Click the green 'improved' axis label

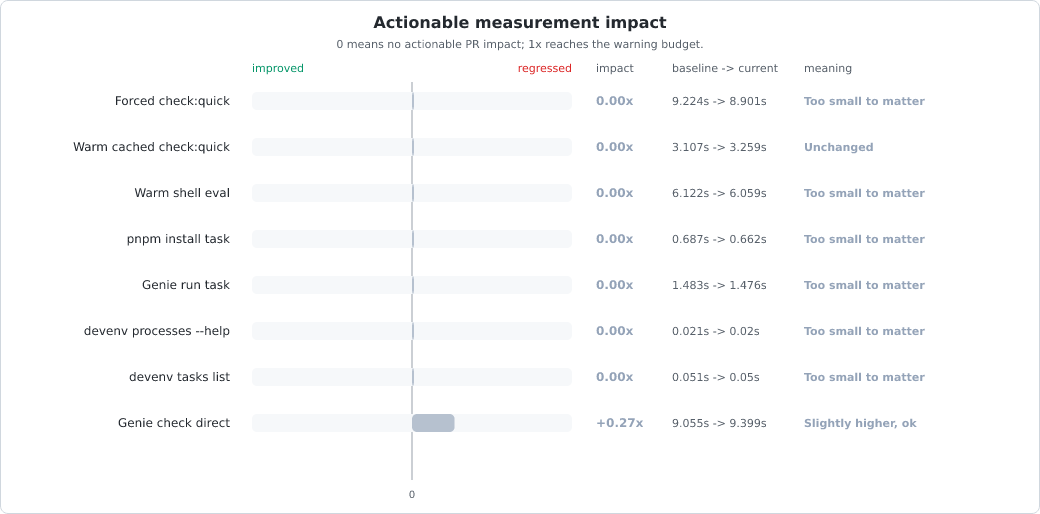coord(278,68)
